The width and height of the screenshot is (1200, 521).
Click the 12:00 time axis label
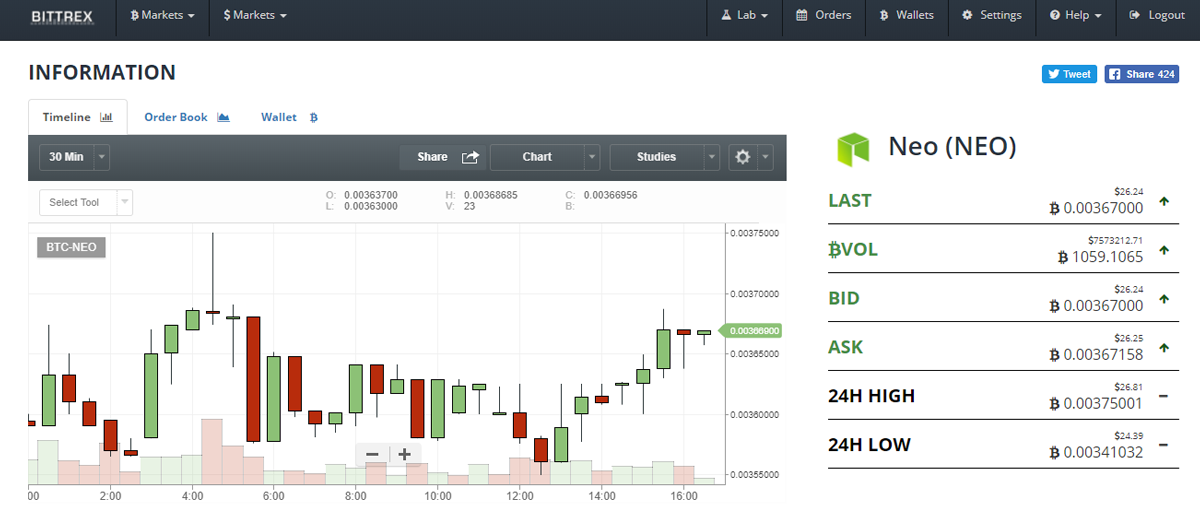coord(519,495)
